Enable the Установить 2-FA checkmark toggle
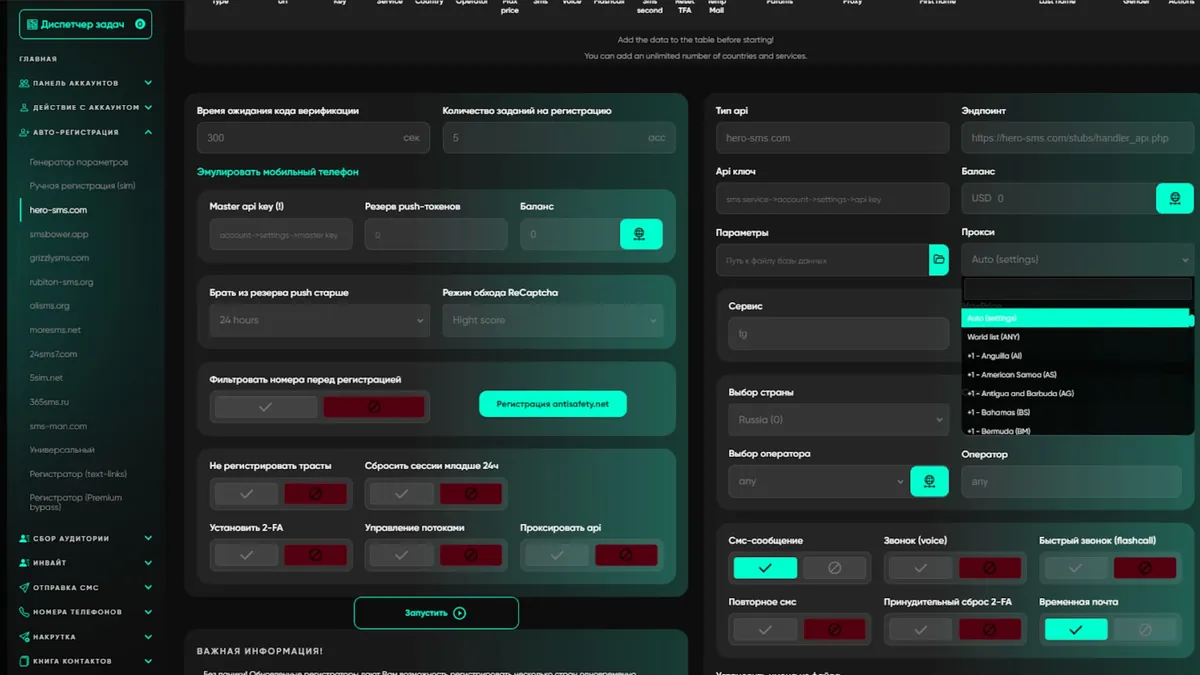The width and height of the screenshot is (1200, 675). (246, 554)
